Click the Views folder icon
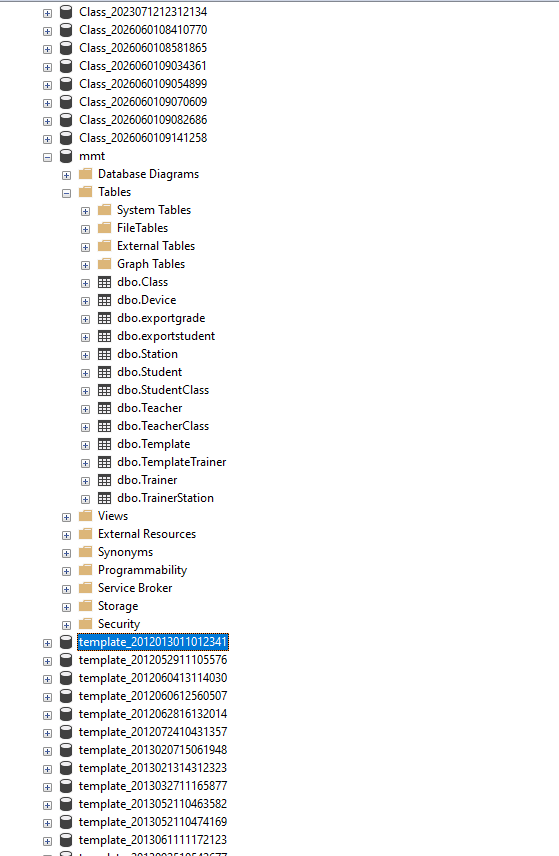Screen dimensions: 559x856 click(85, 516)
